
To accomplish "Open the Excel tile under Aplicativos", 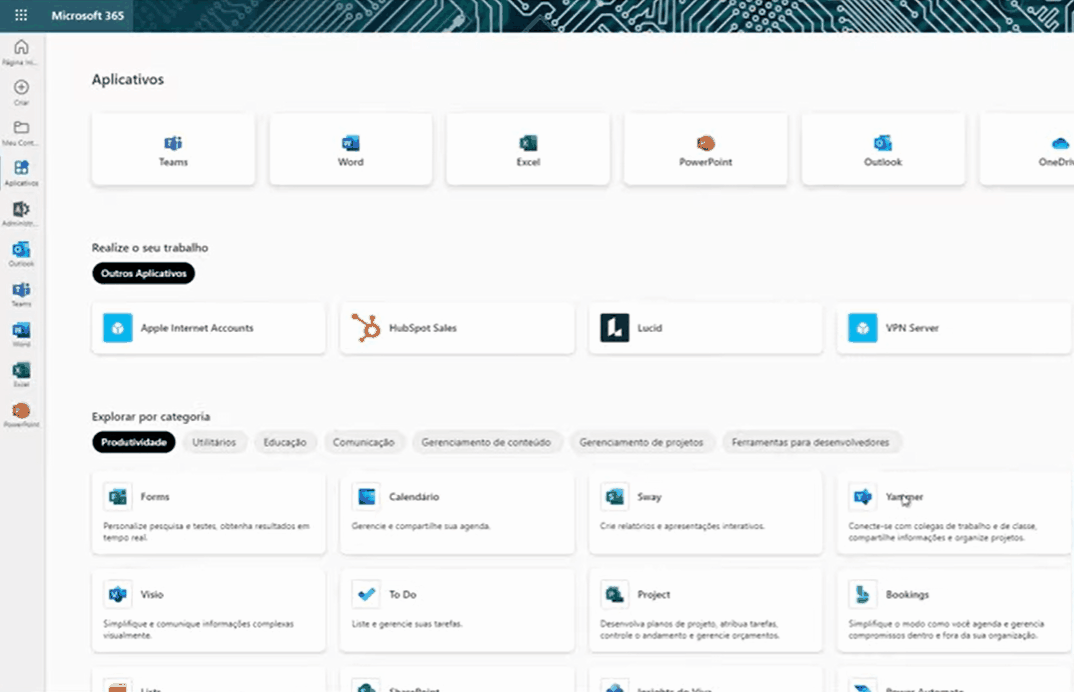I will pyautogui.click(x=528, y=149).
